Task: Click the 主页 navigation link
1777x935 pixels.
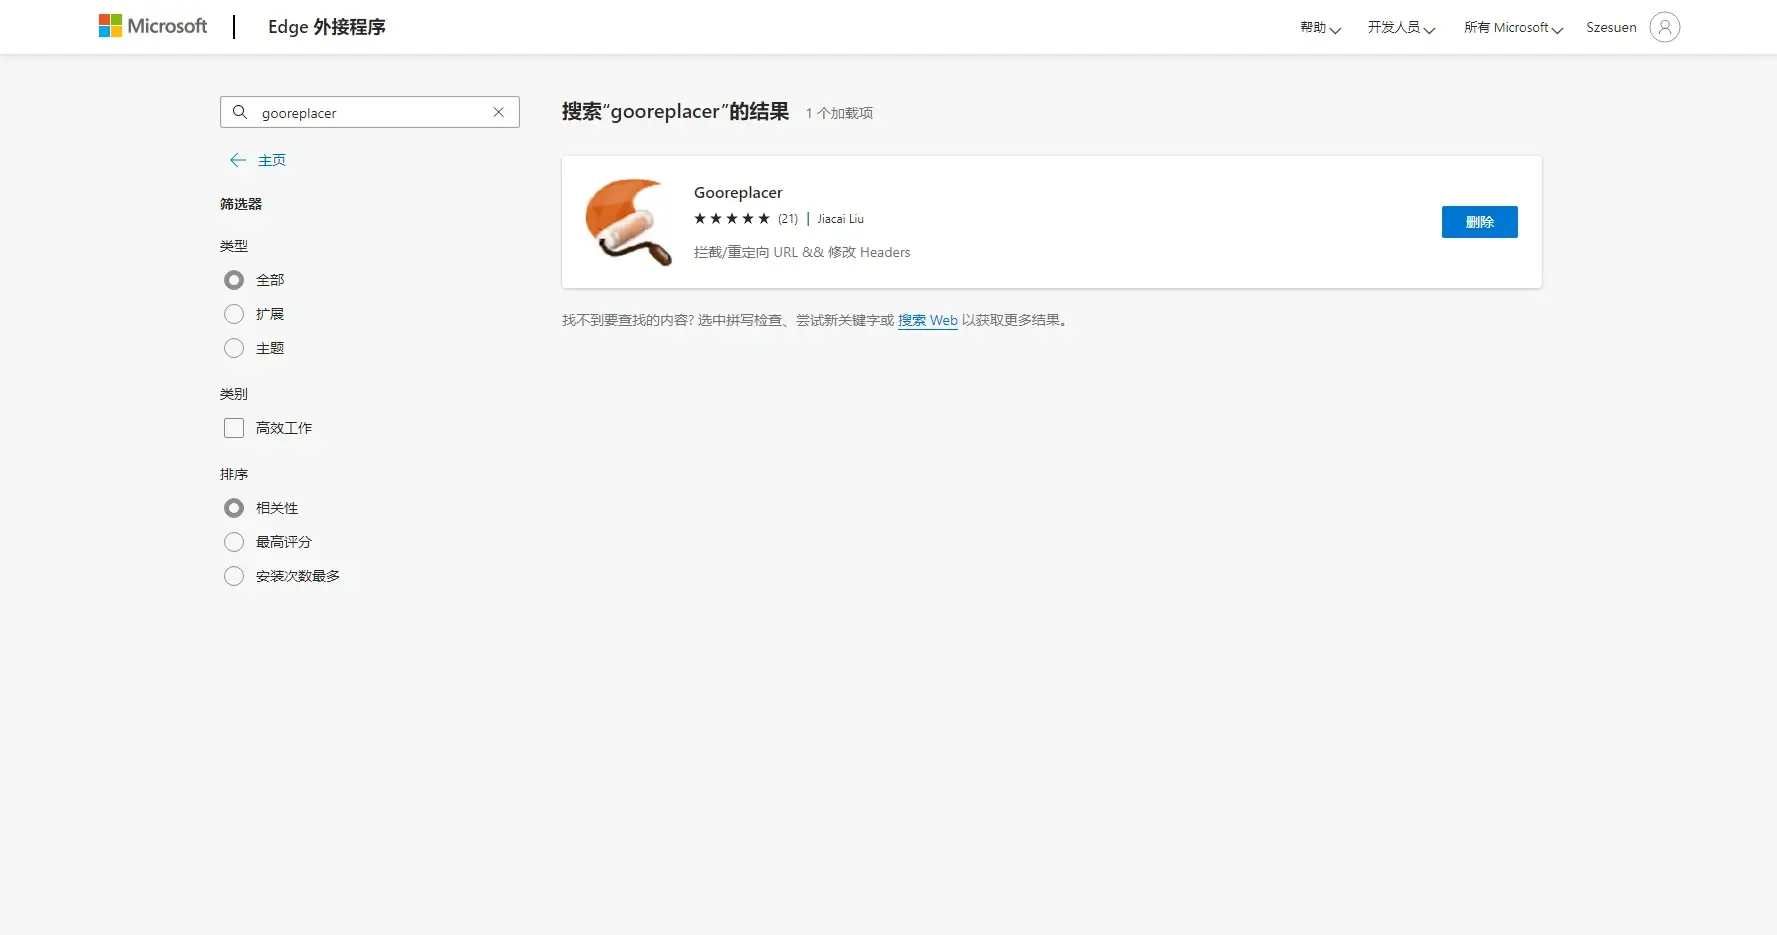Action: click(x=271, y=159)
